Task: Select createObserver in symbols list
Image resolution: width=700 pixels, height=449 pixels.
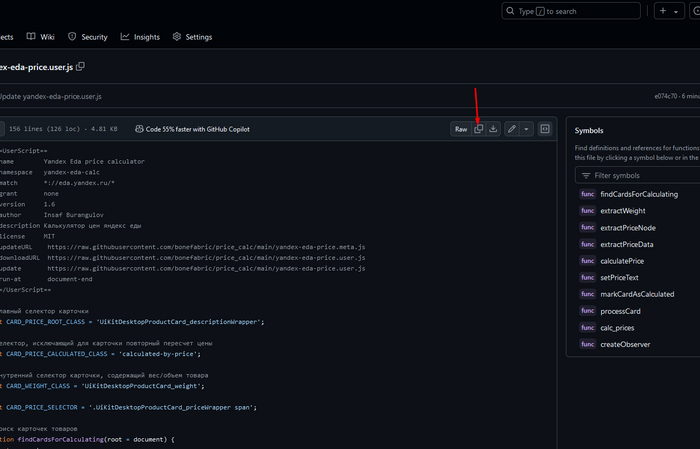Action: (x=624, y=344)
